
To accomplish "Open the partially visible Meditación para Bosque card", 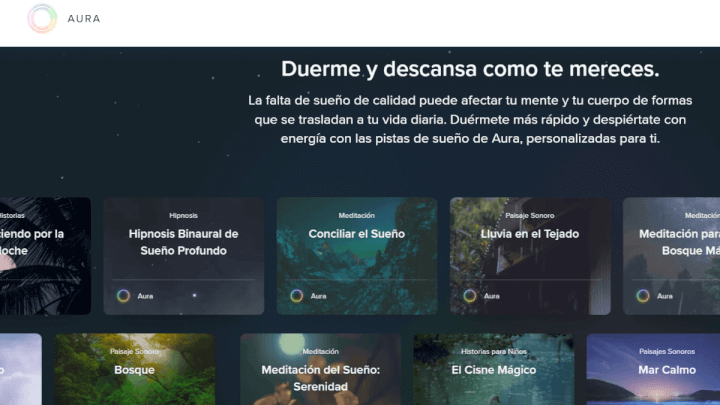I will (671, 256).
